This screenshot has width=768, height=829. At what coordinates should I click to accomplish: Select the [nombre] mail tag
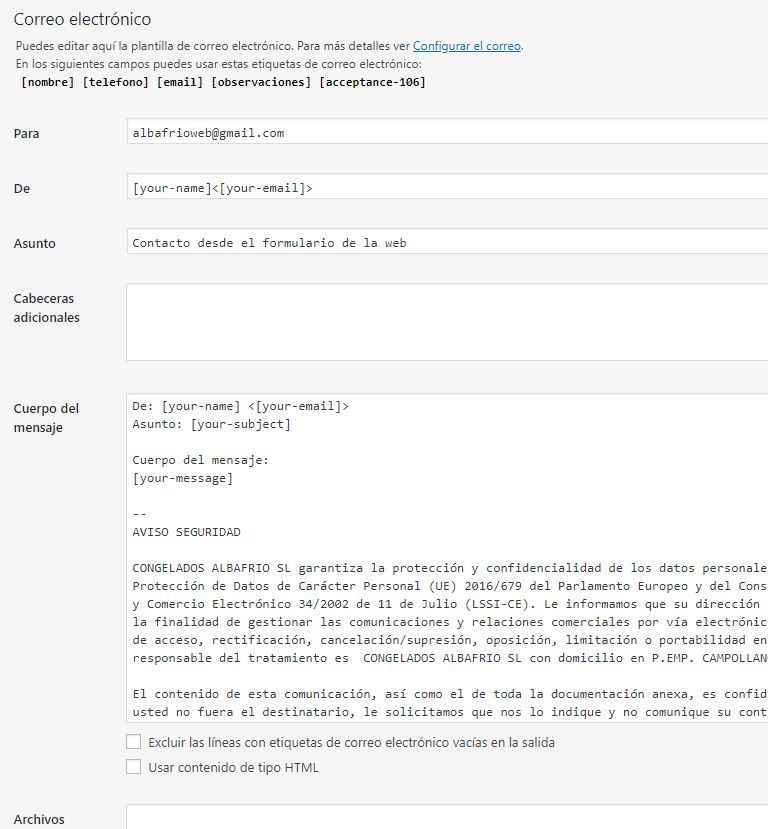coord(48,82)
